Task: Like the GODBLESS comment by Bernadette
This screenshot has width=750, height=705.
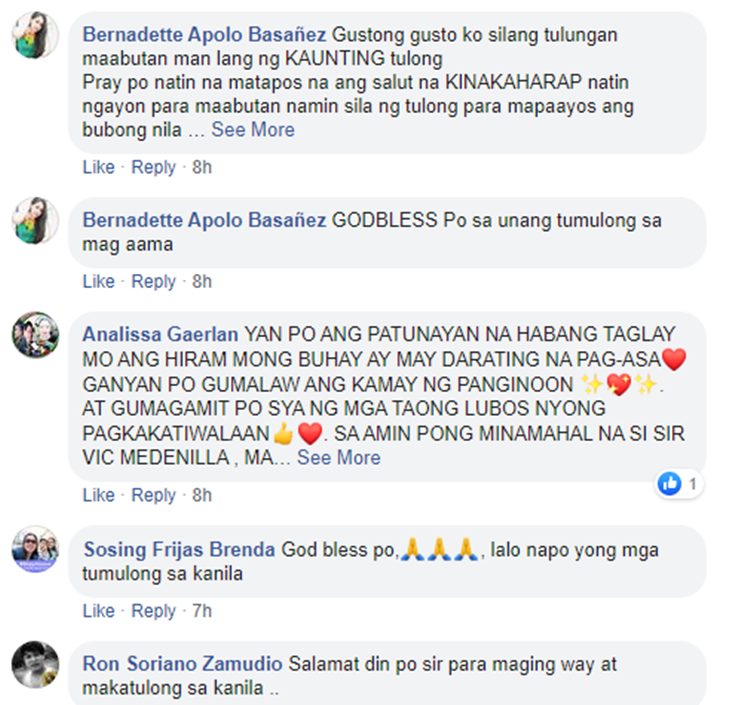Action: point(99,281)
